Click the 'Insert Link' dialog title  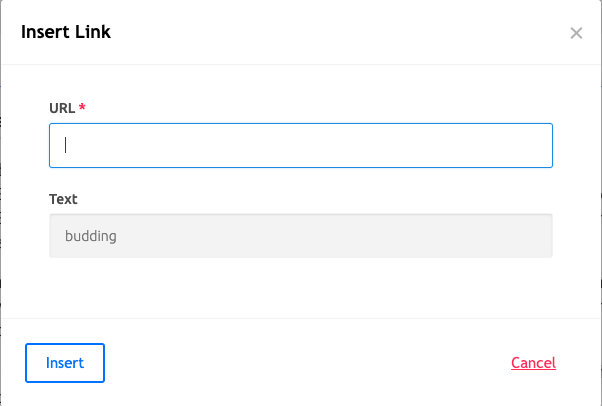pos(66,32)
